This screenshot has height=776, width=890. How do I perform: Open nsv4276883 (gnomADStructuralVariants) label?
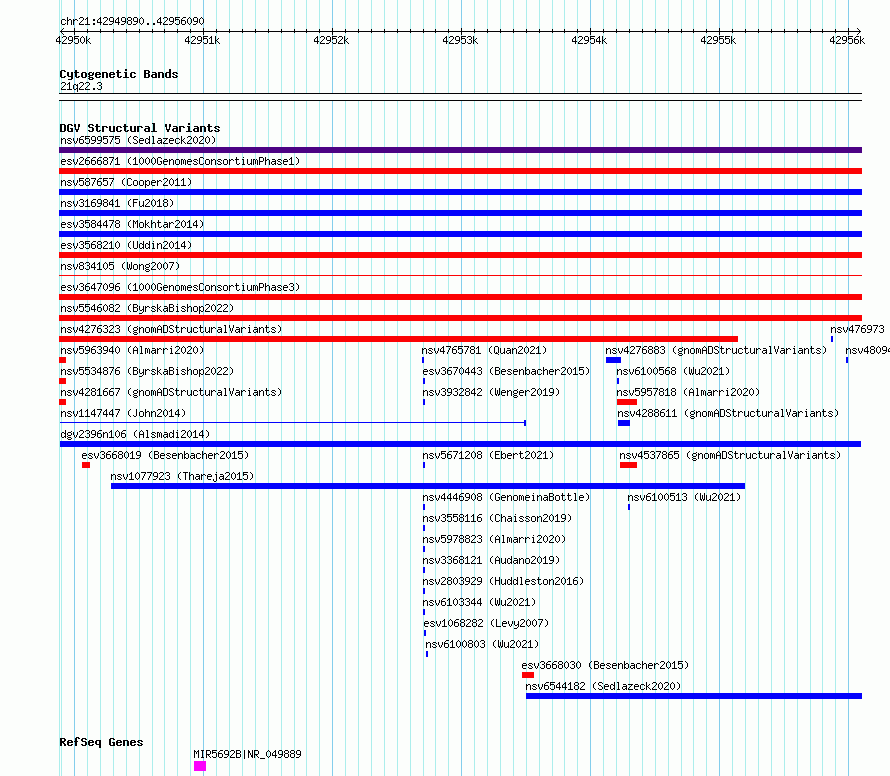pyautogui.click(x=716, y=350)
